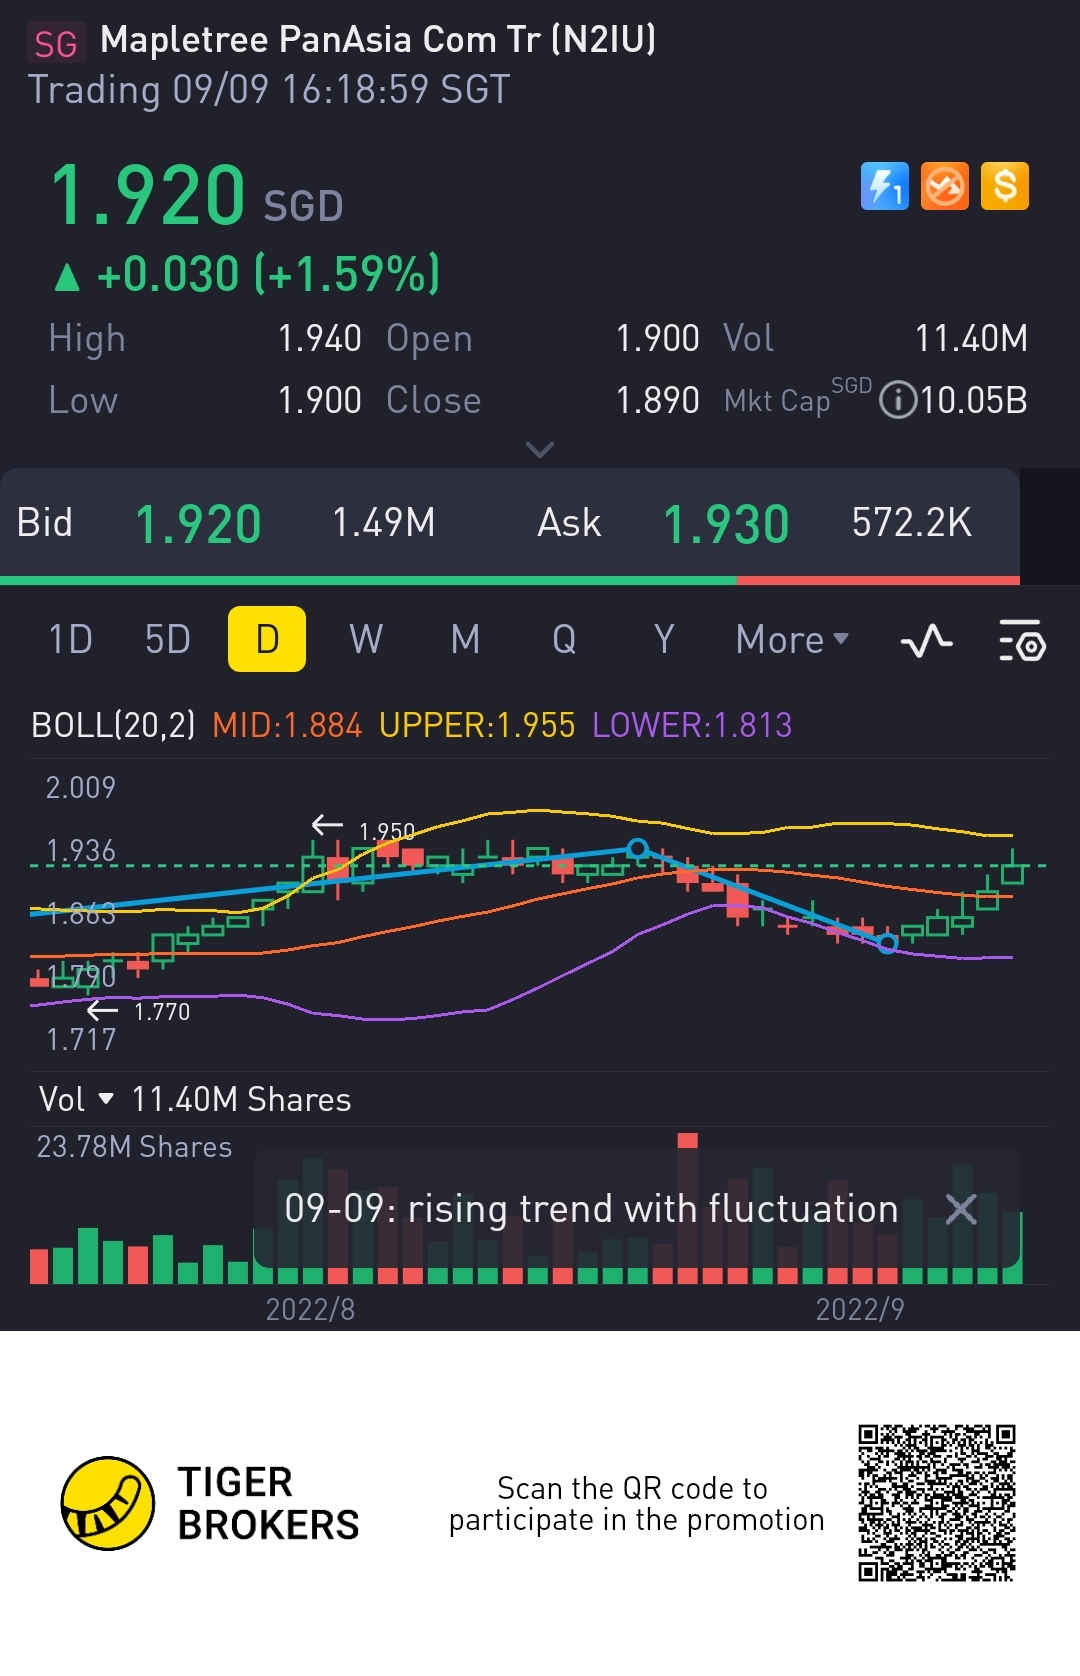Switch to Q quarterly chart tab
Screen dimensions: 1080x1676
click(564, 639)
